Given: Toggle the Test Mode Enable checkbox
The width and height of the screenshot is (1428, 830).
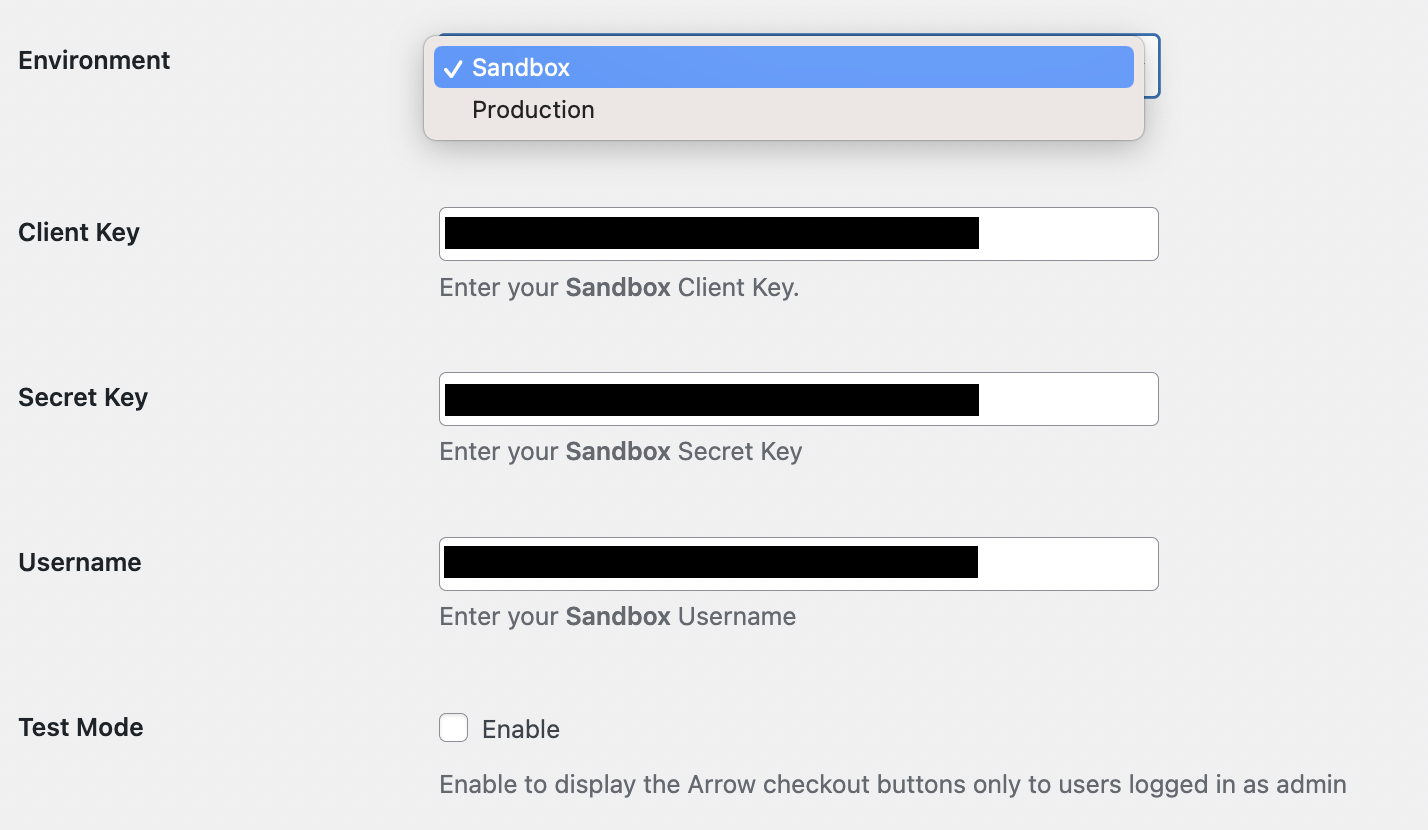Looking at the screenshot, I should [454, 728].
